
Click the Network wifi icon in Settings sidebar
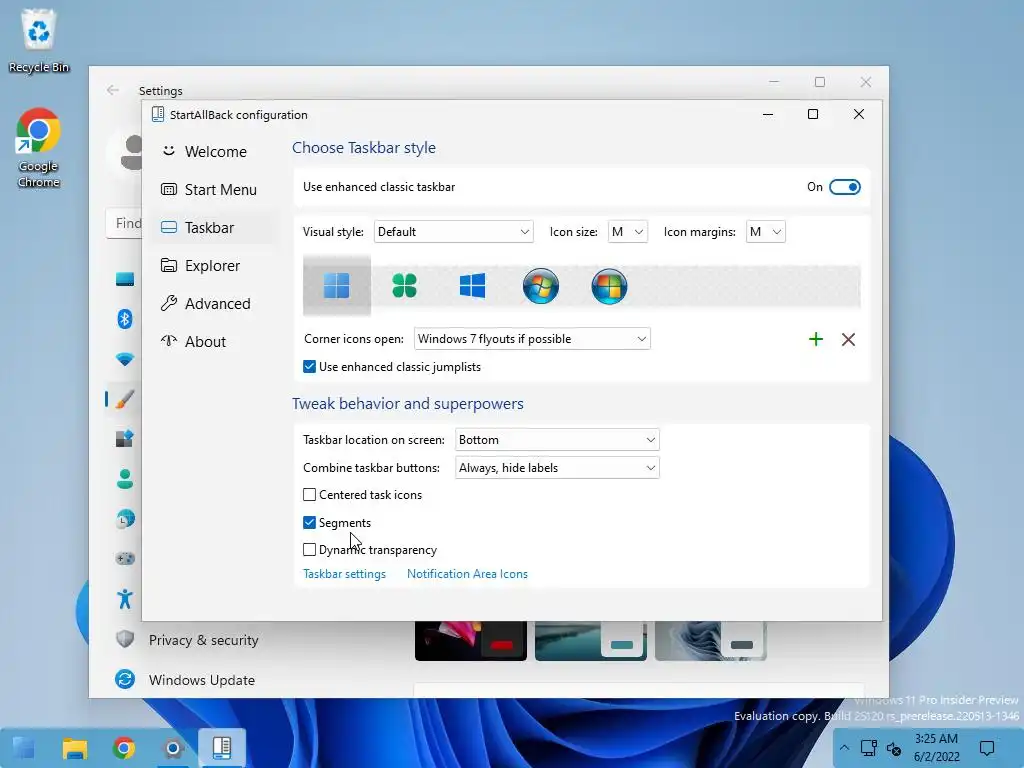pyautogui.click(x=125, y=359)
